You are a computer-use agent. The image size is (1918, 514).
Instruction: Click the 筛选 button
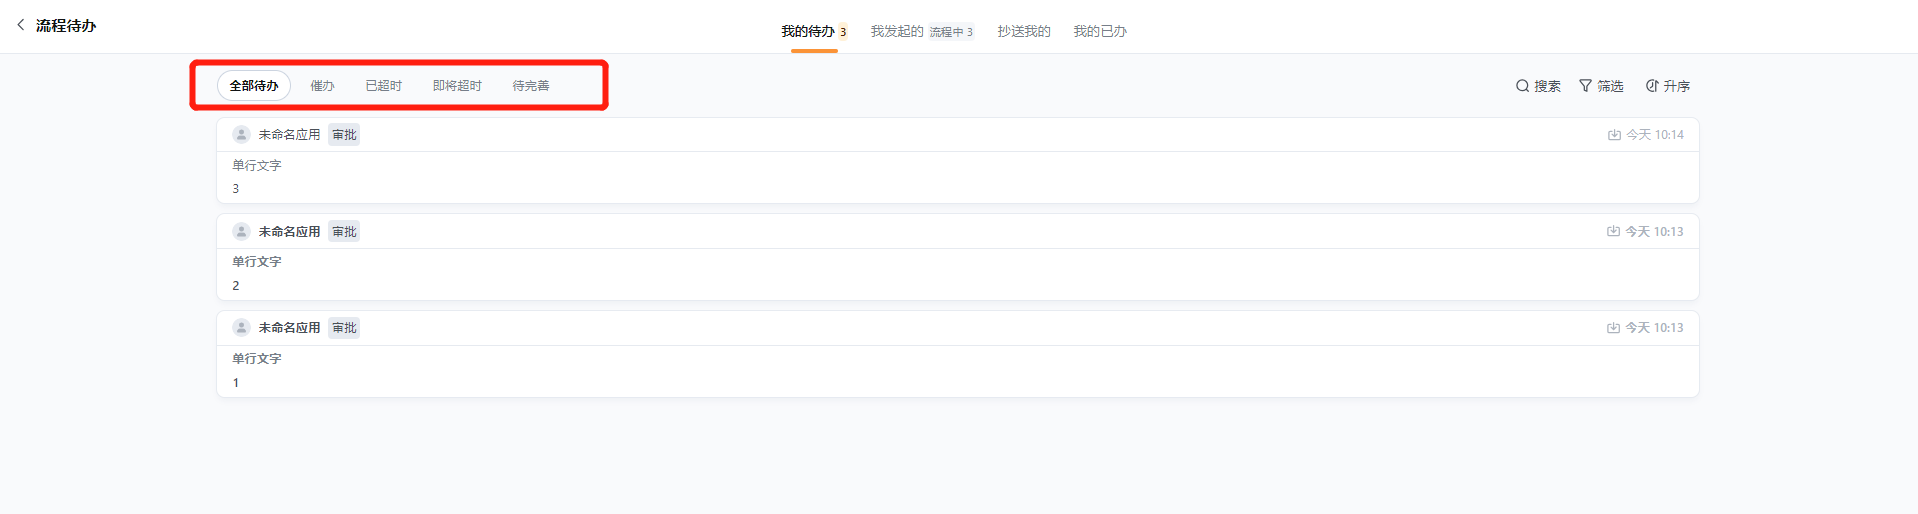(1601, 86)
